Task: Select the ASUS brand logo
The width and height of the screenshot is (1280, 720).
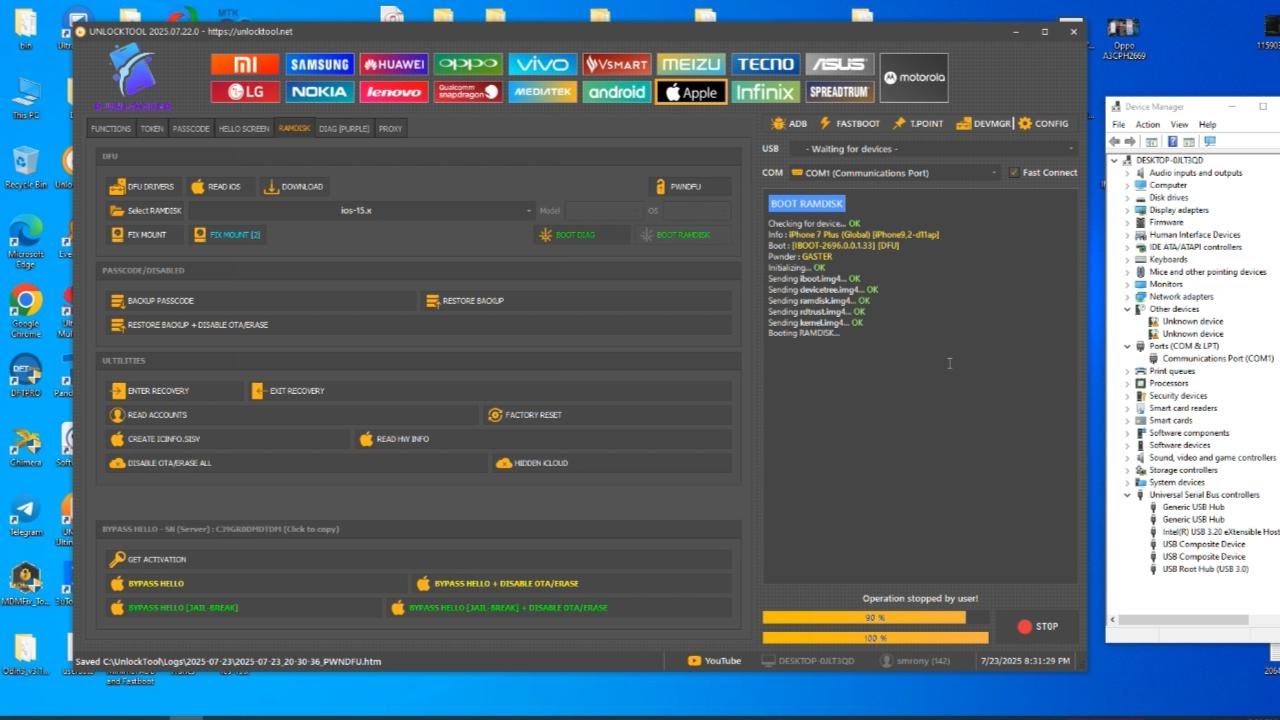Action: coord(840,64)
